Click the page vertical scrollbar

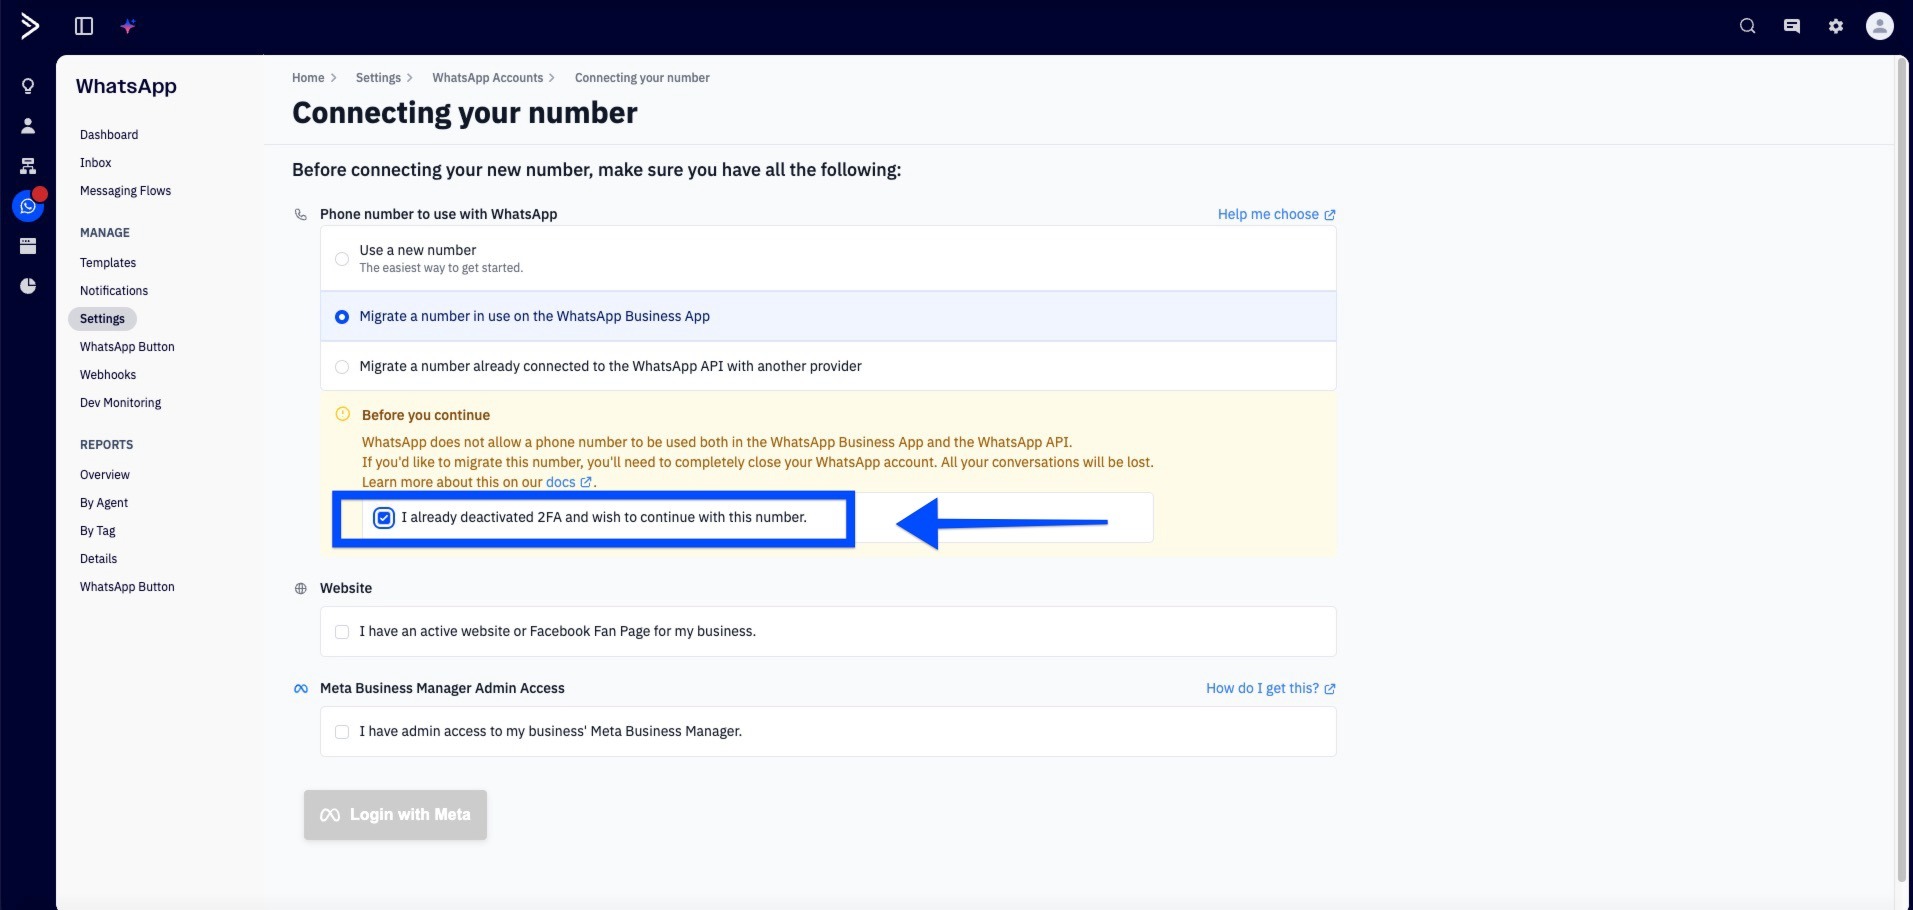[x=1903, y=470]
